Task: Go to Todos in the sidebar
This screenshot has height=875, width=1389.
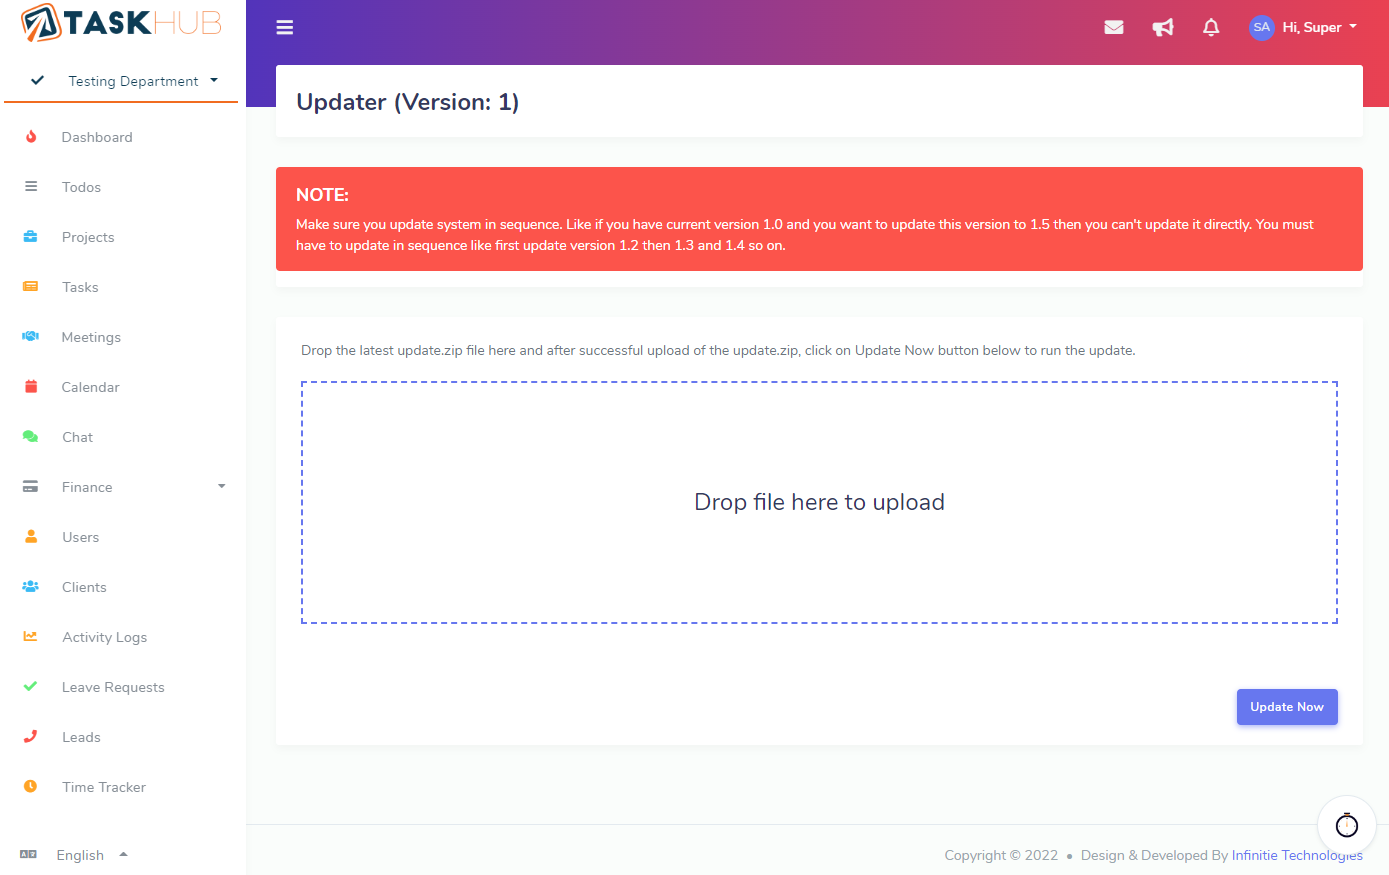Action: pos(81,187)
